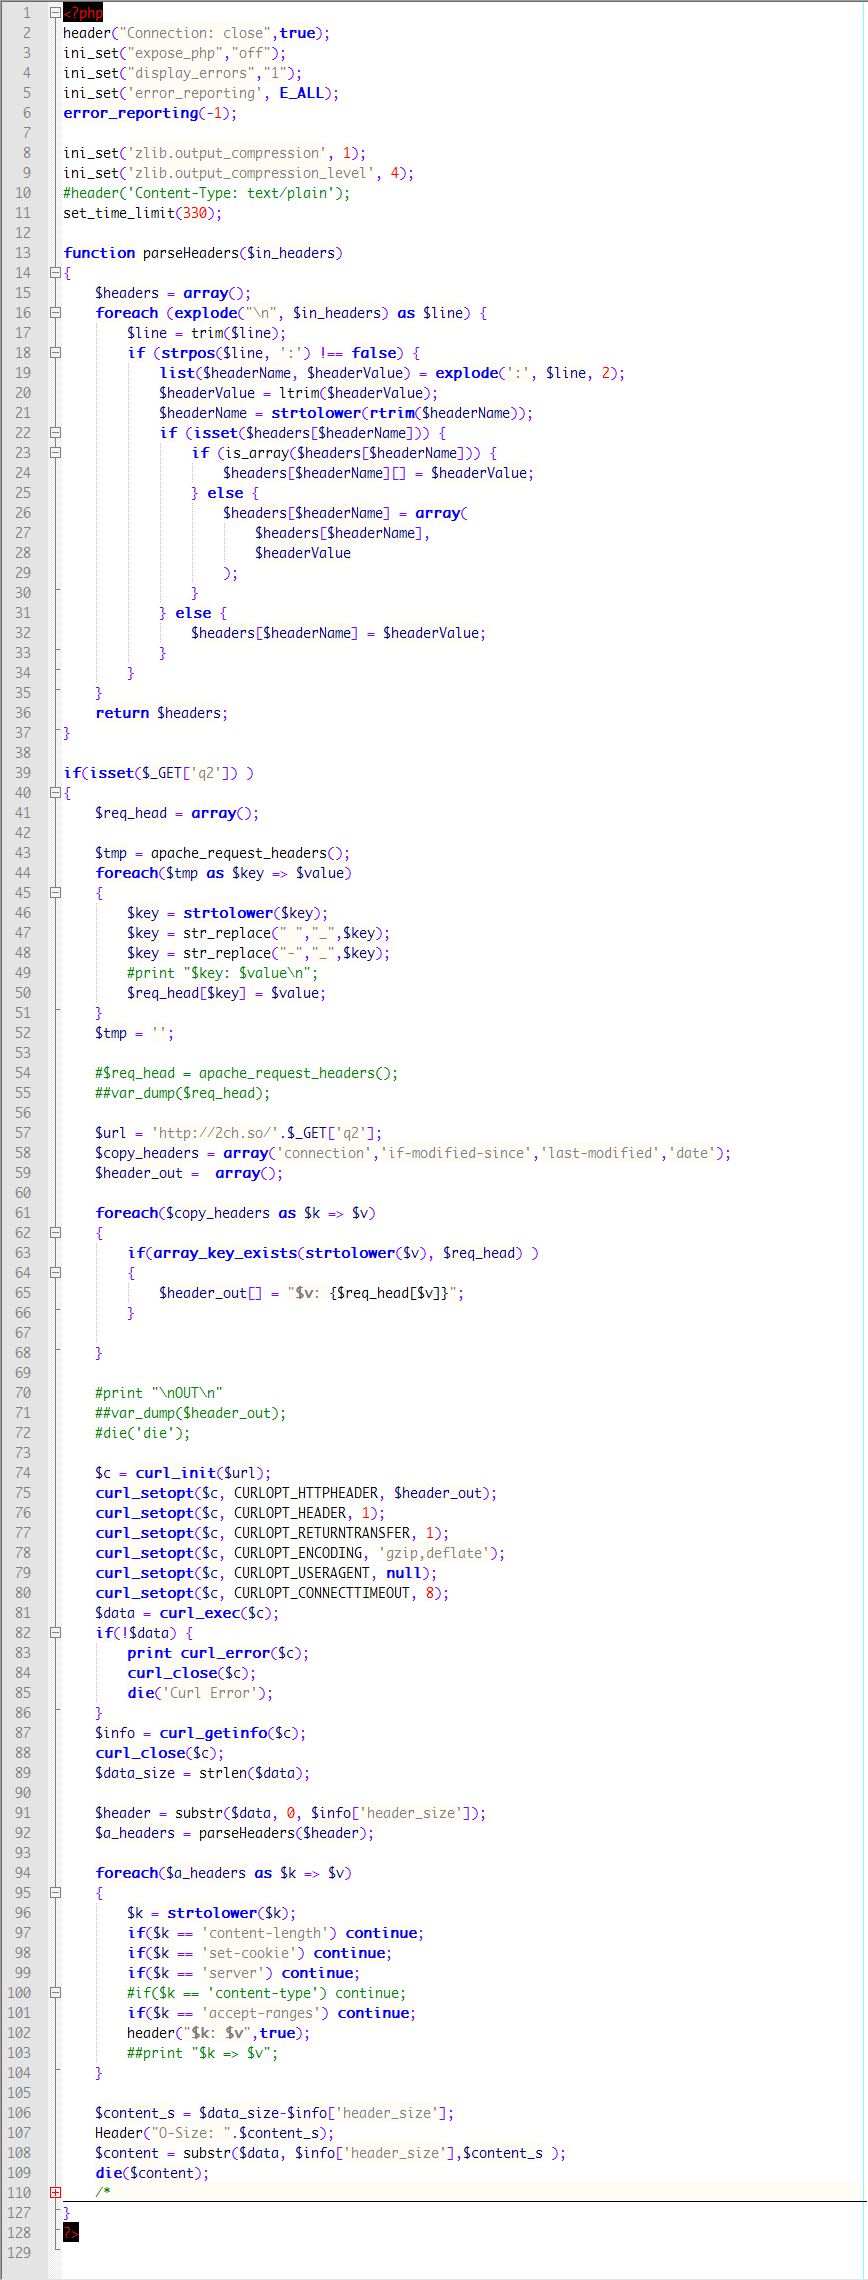Click CURLOPT_RETURNTRANSFER on line 77
Viewport: 868px width, 2280px height.
322,1533
